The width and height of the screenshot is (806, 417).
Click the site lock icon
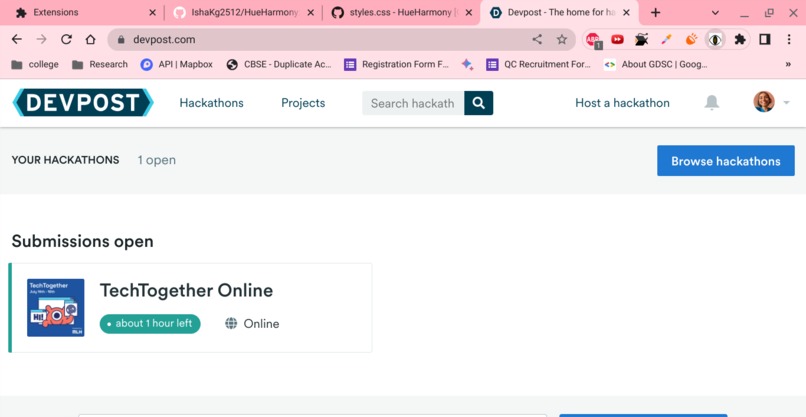pos(121,40)
